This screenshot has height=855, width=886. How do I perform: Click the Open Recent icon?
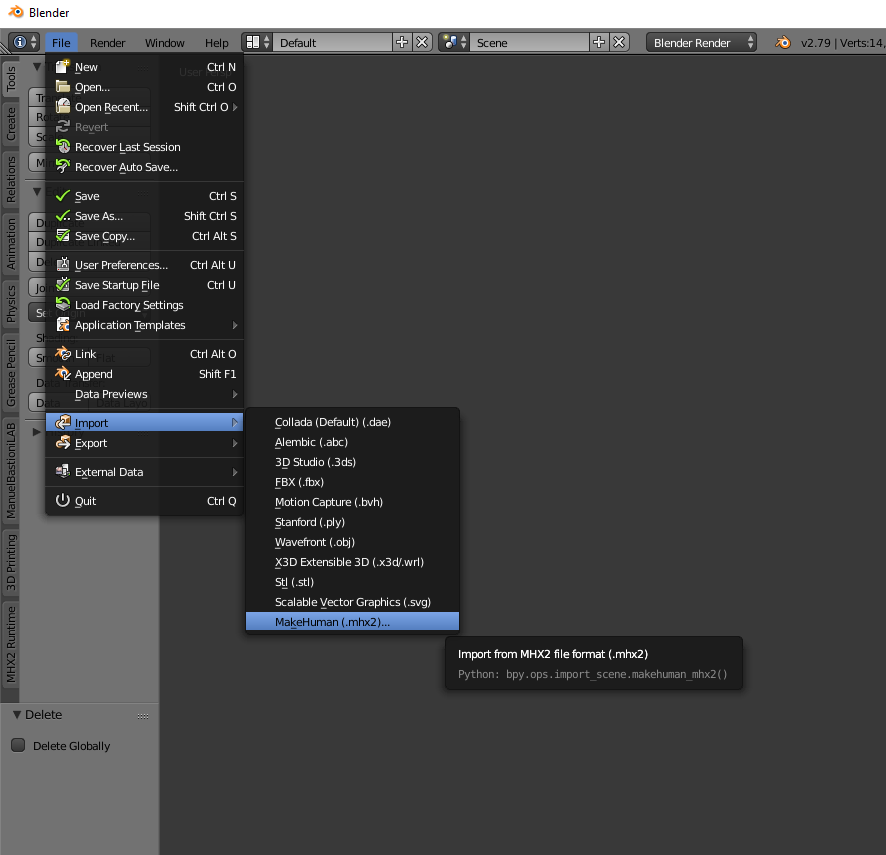tap(63, 106)
